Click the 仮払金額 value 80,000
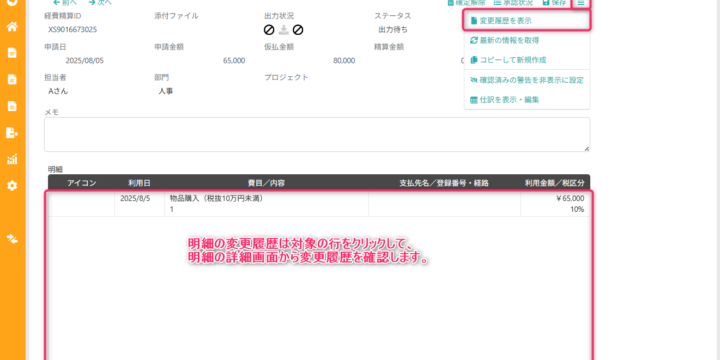 click(344, 61)
